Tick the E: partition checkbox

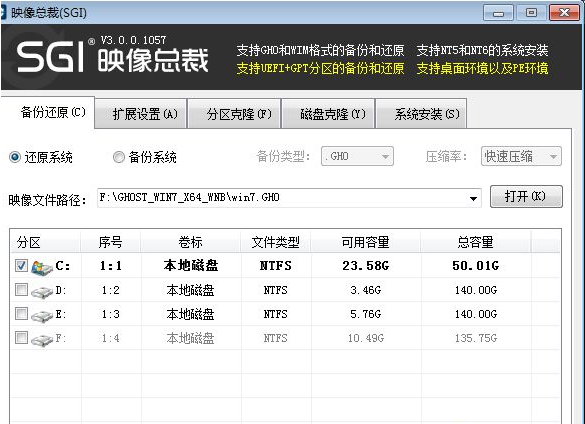tap(21, 314)
